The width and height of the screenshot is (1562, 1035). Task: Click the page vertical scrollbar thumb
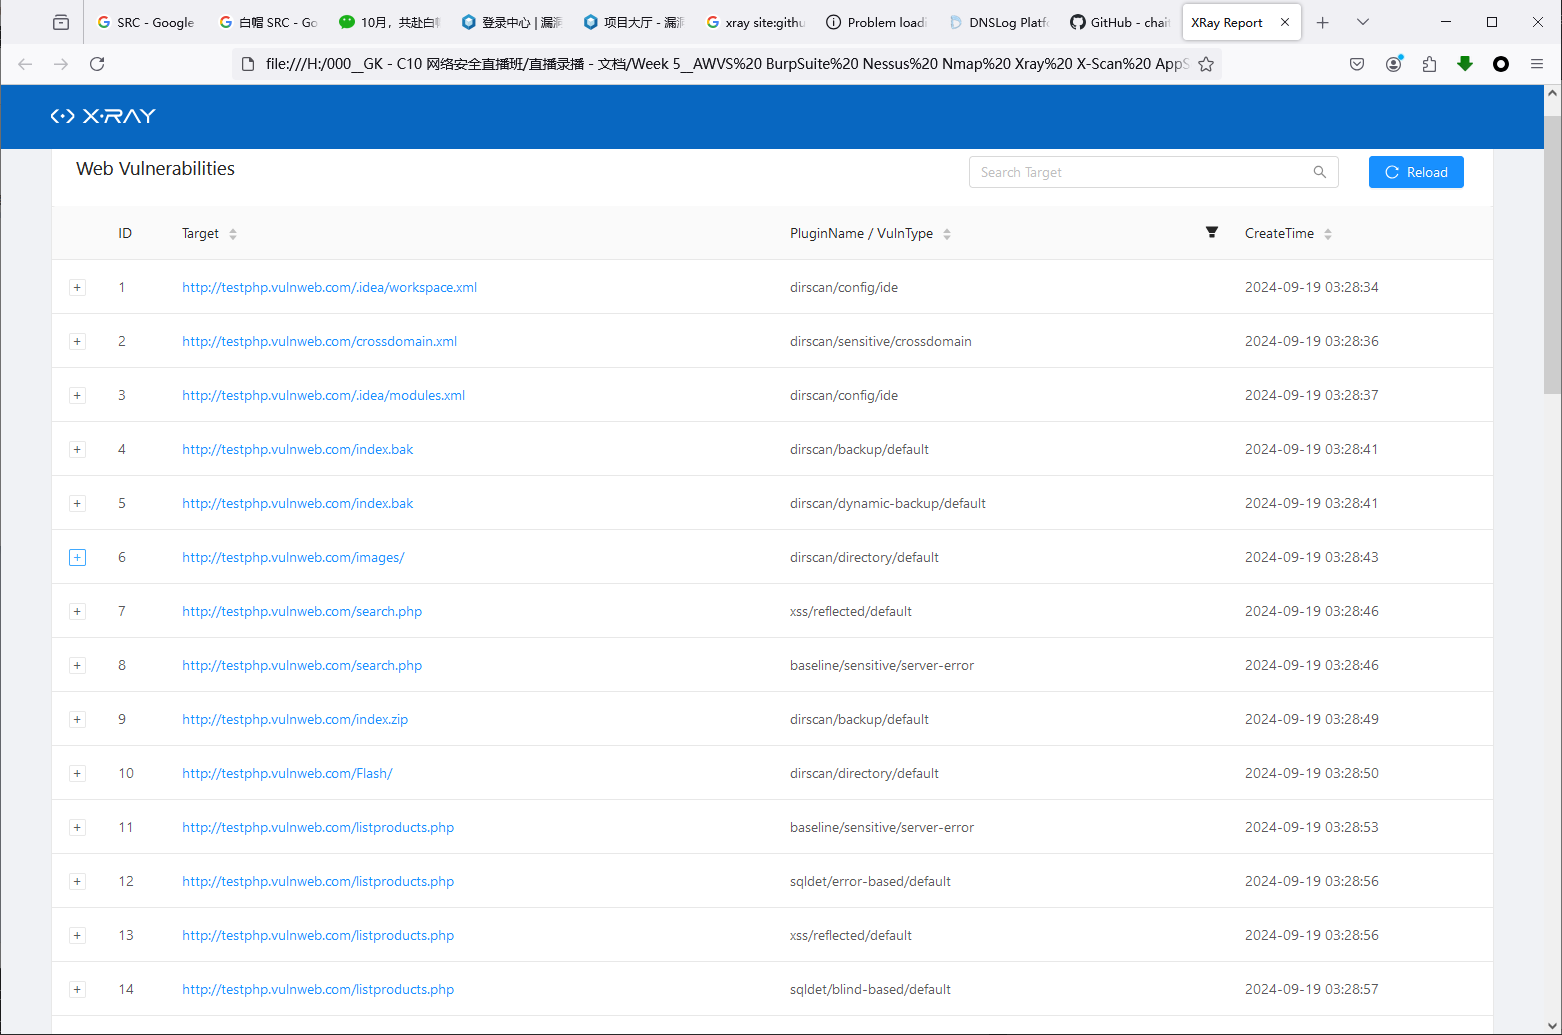point(1552,255)
